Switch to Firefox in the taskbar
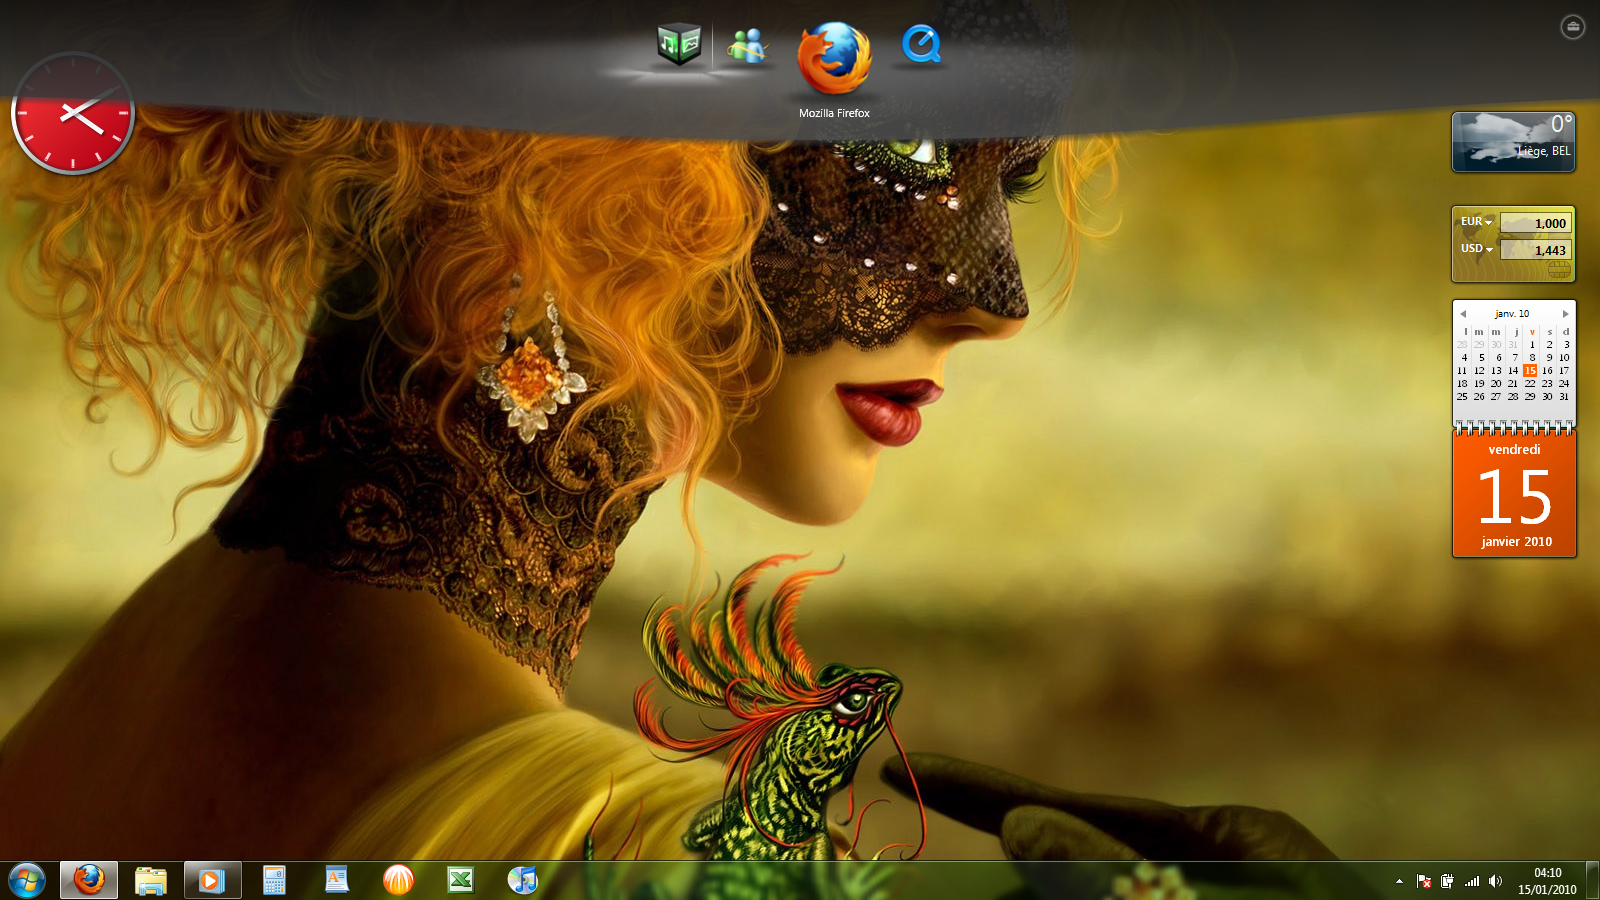This screenshot has width=1600, height=900. click(89, 880)
